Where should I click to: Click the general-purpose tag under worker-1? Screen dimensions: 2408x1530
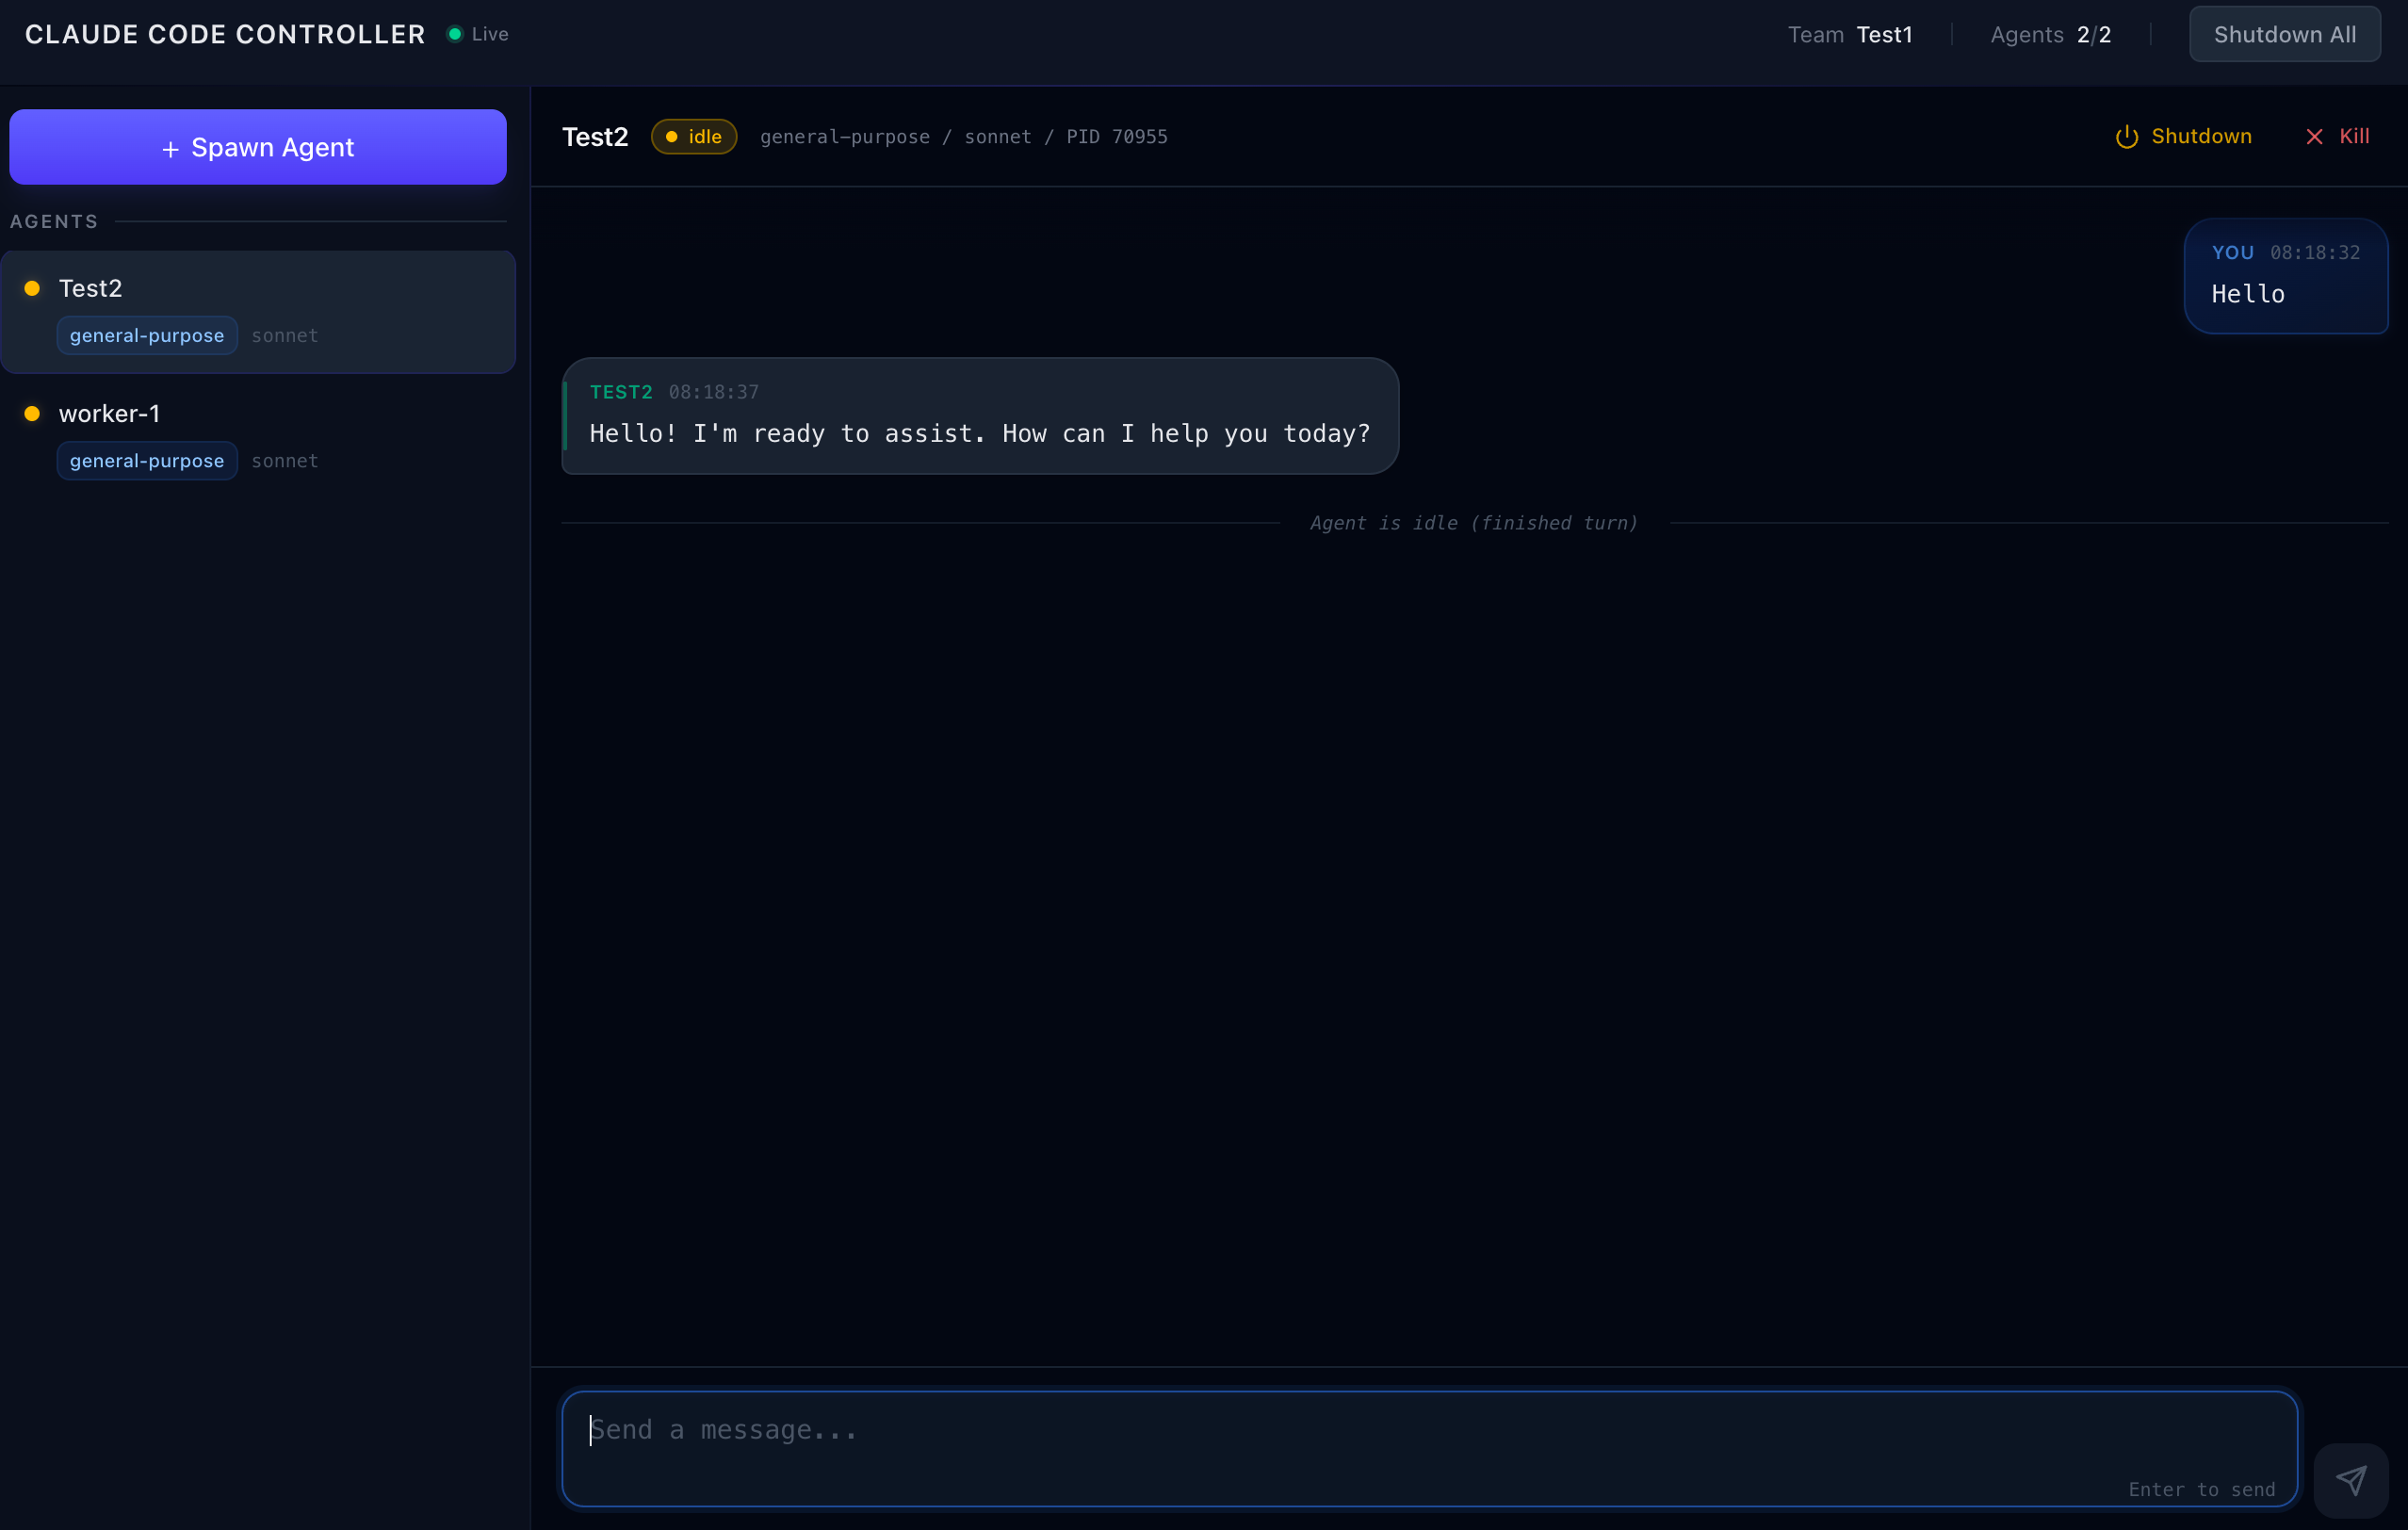click(x=147, y=461)
